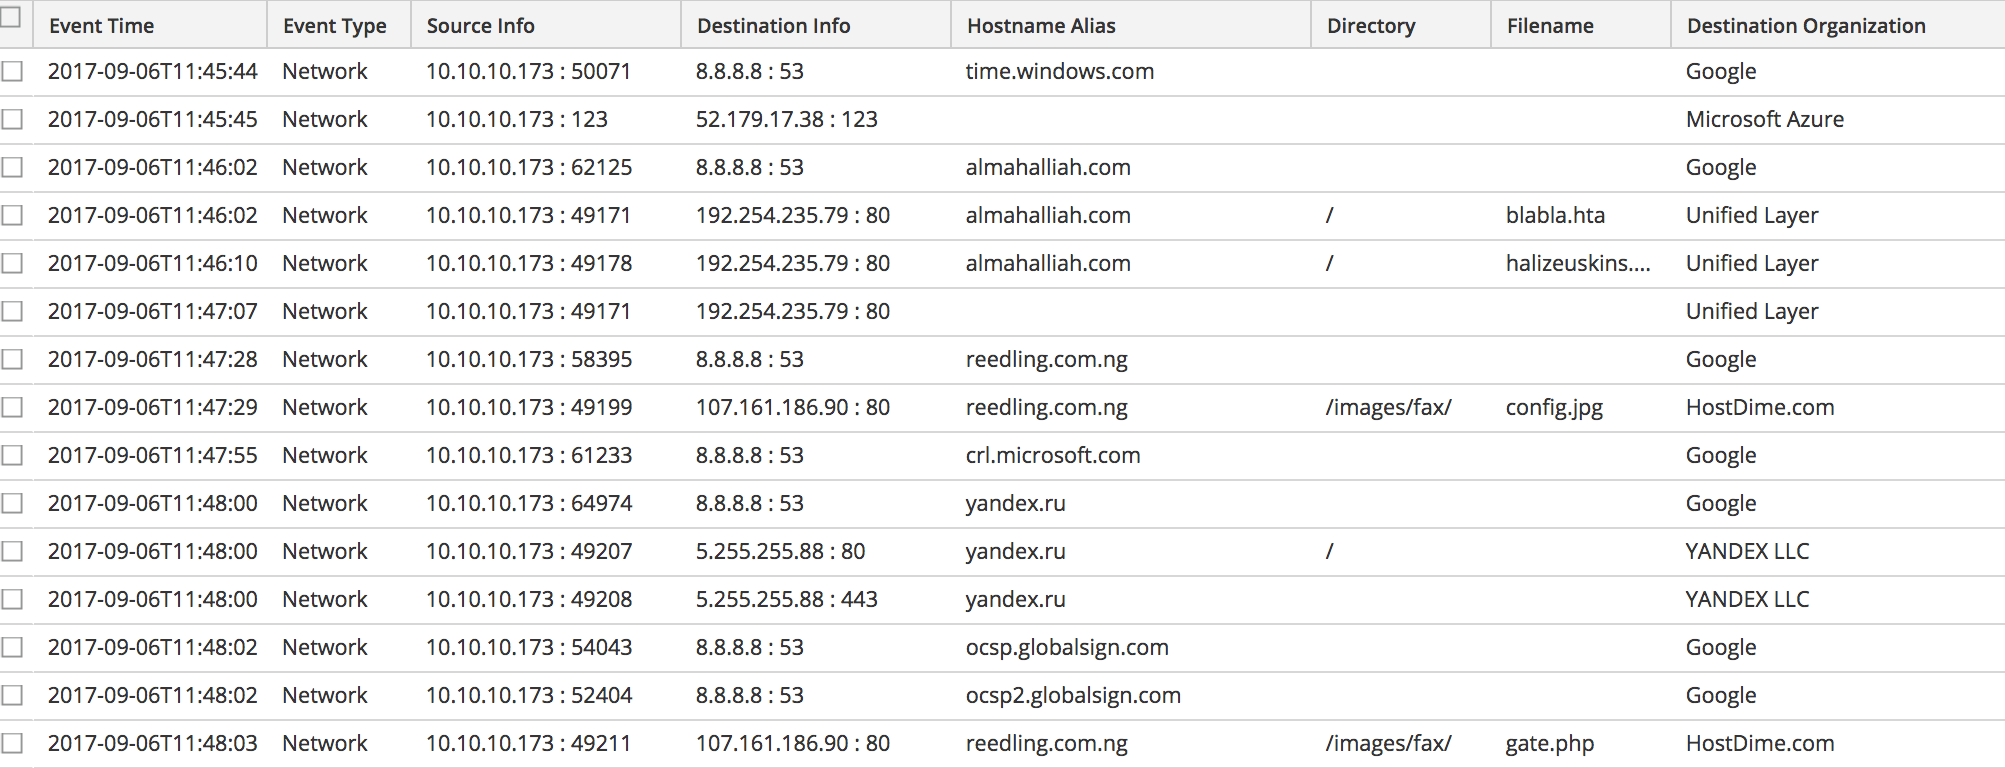
Task: Sort table by Destination Info
Action: point(773,26)
